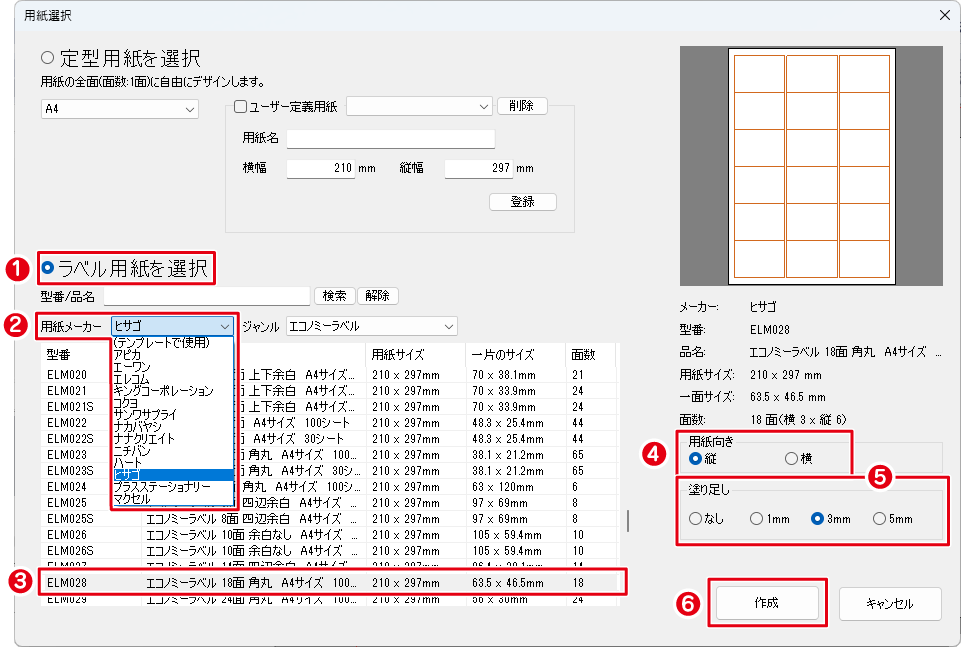Viewport: 961px width, 647px height.
Task: Select the ラベル用紙を選択 radio button
Action: pyautogui.click(x=48, y=268)
